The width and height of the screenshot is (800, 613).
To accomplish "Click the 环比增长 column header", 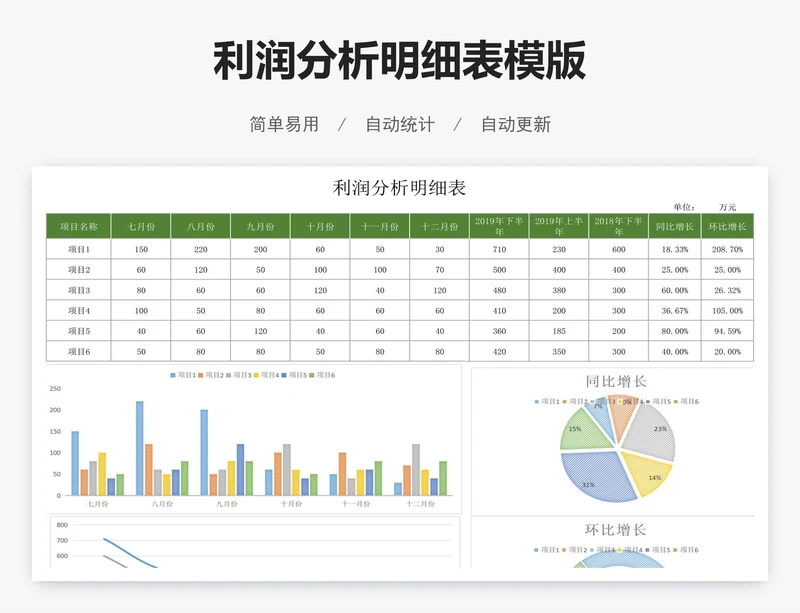I will point(727,226).
